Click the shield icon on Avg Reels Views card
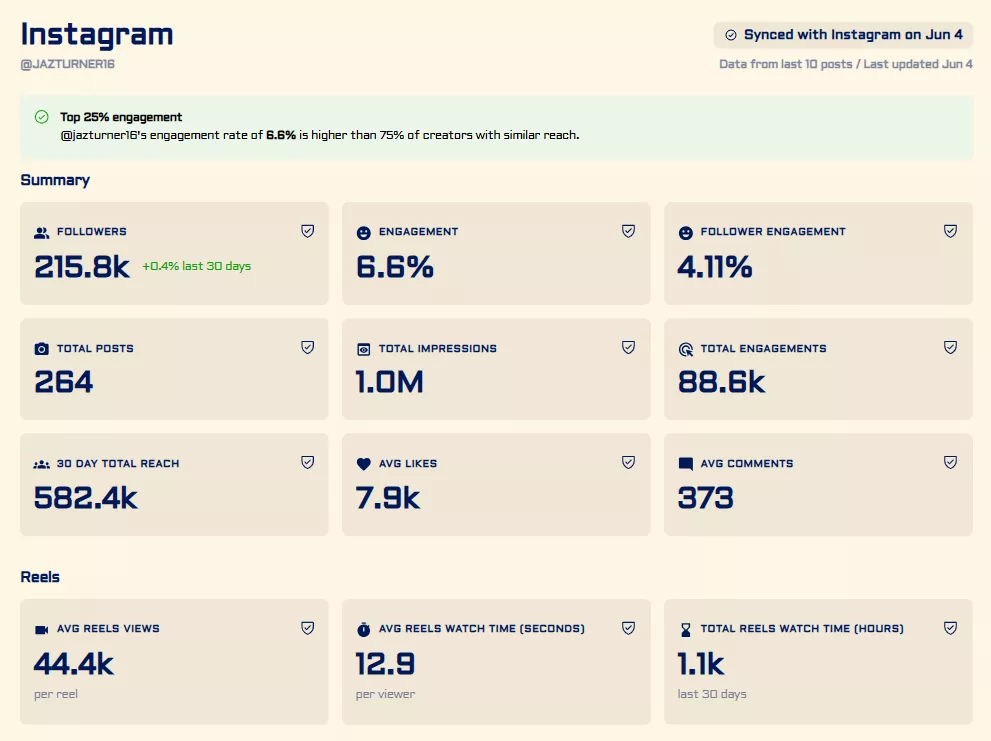This screenshot has width=991, height=741. [x=308, y=628]
